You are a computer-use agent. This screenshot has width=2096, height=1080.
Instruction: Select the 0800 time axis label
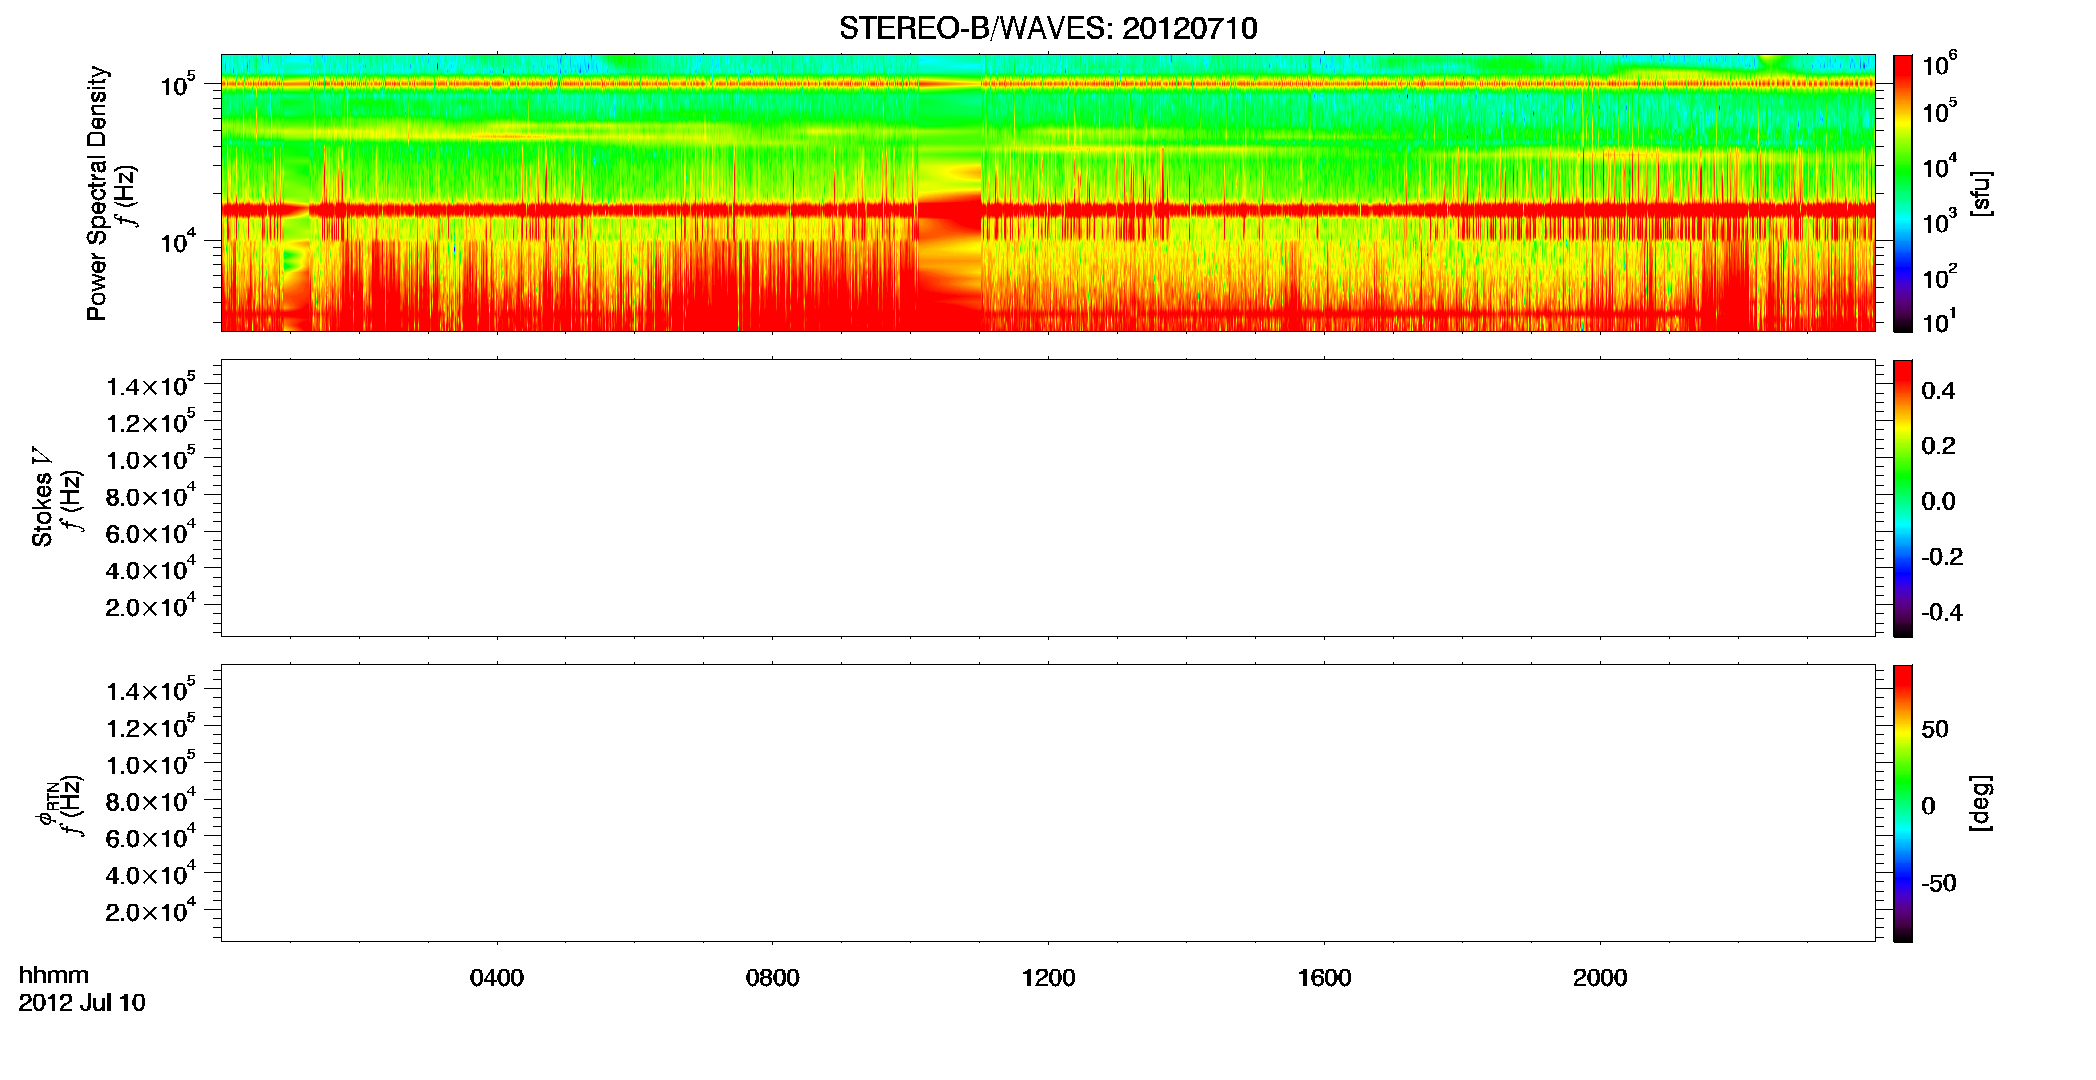(773, 978)
